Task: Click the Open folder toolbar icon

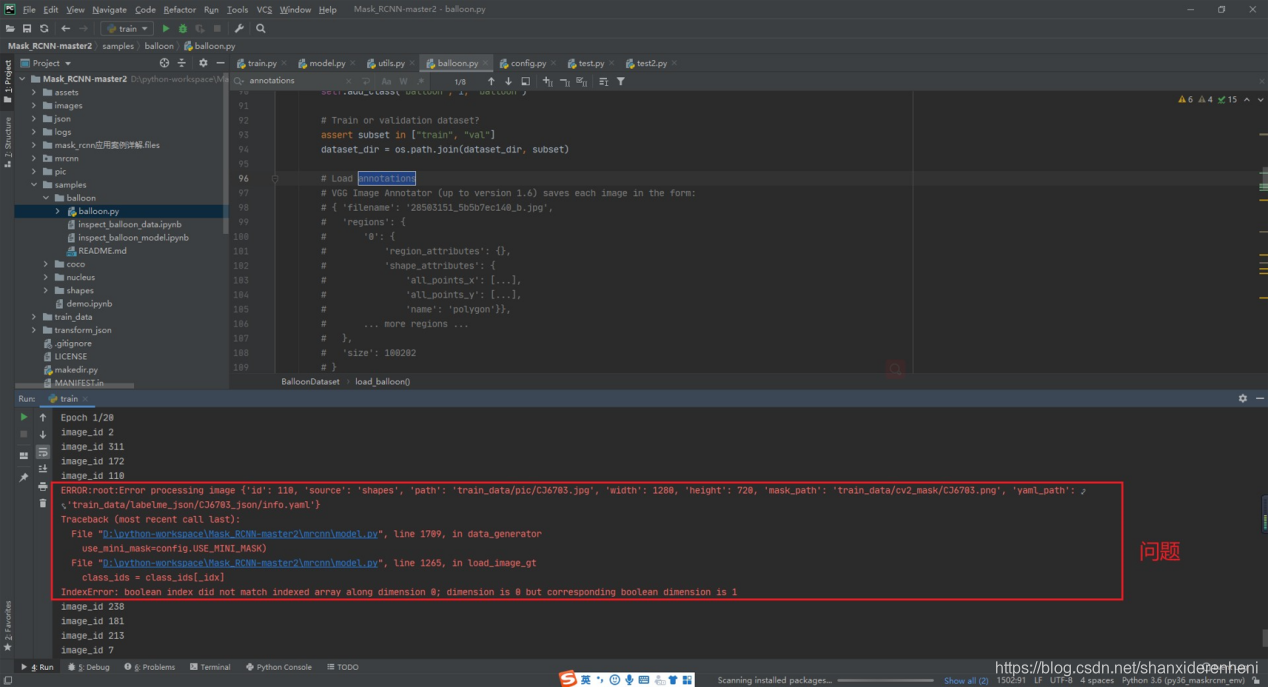Action: (x=10, y=29)
